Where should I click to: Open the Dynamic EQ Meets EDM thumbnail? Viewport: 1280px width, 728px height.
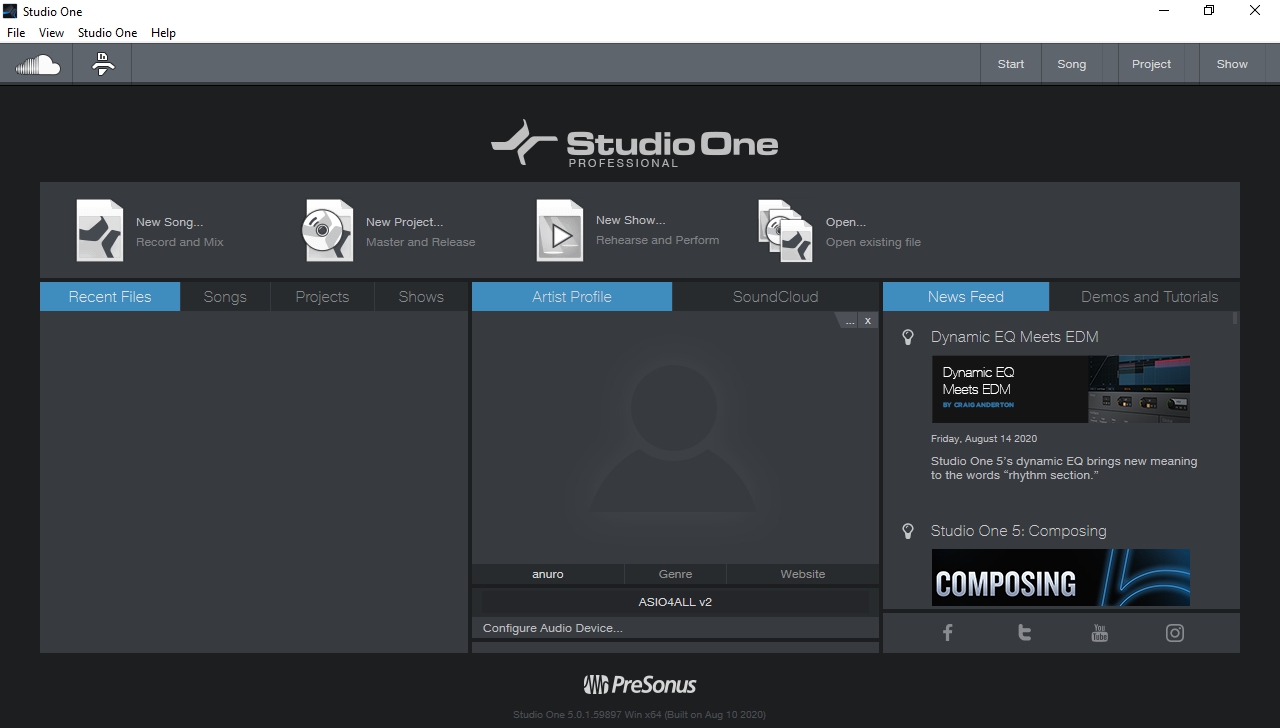1060,389
